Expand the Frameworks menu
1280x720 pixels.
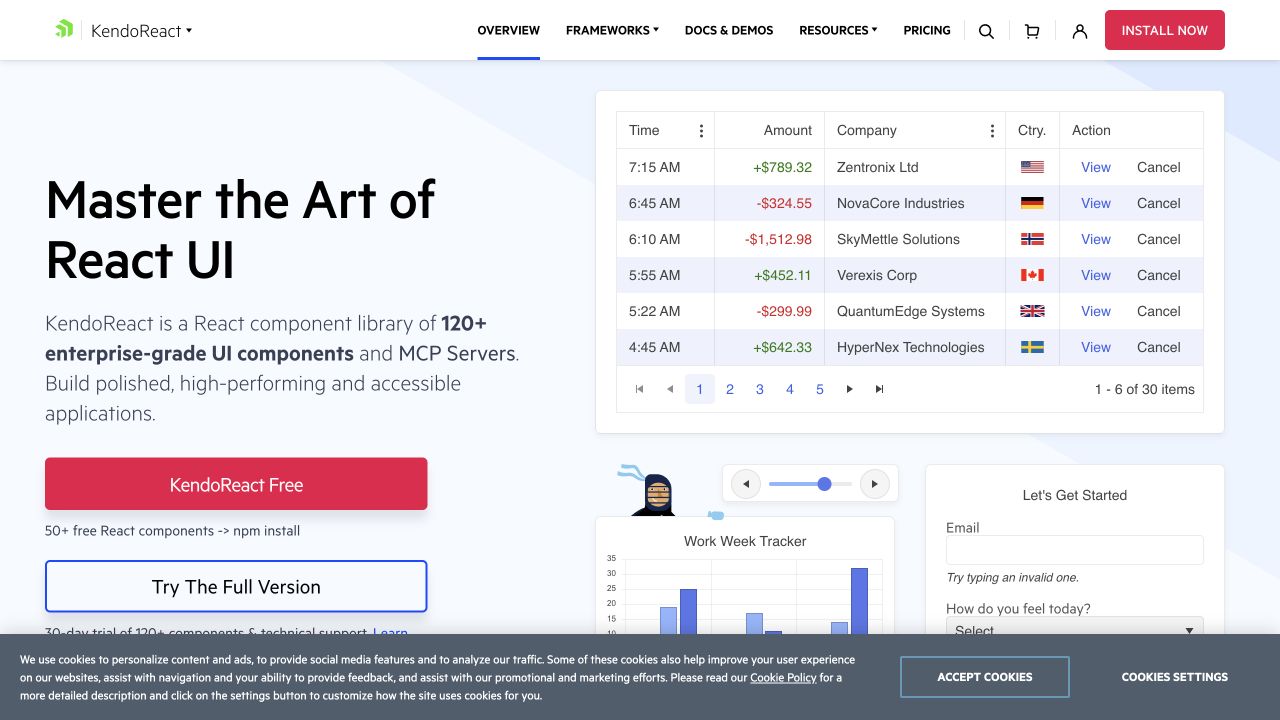coord(612,30)
